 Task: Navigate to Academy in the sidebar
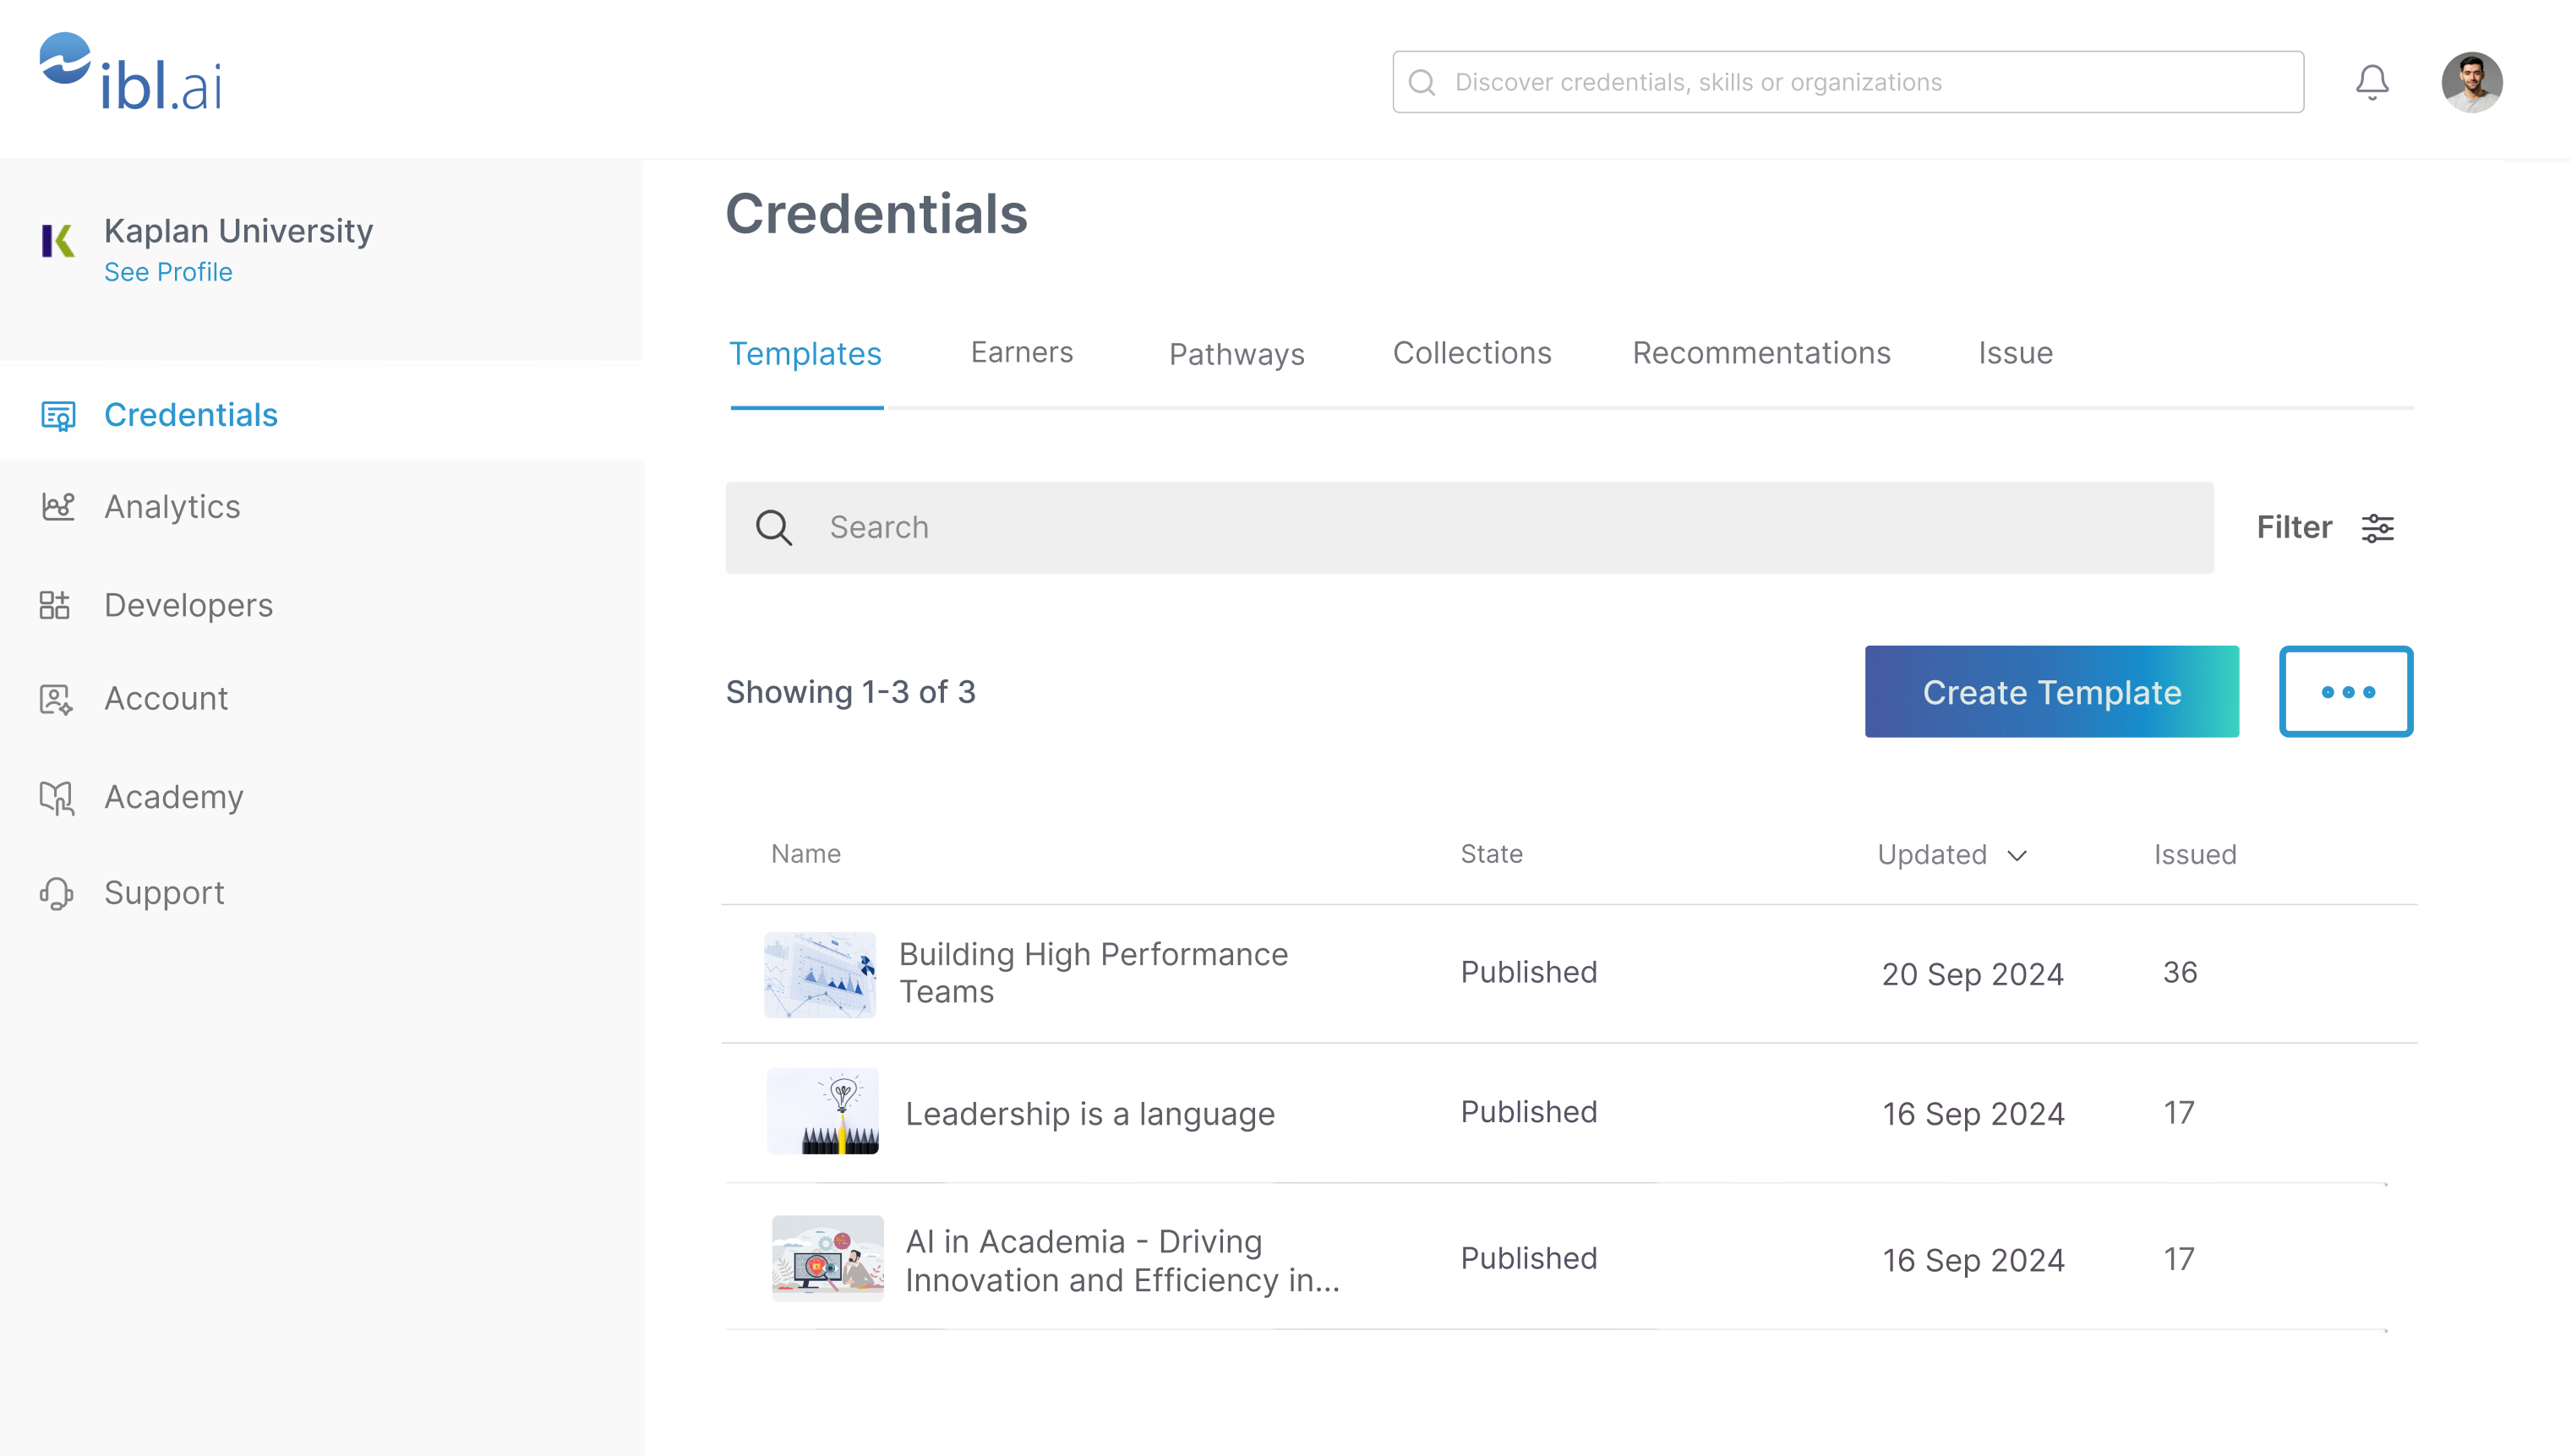tap(174, 797)
